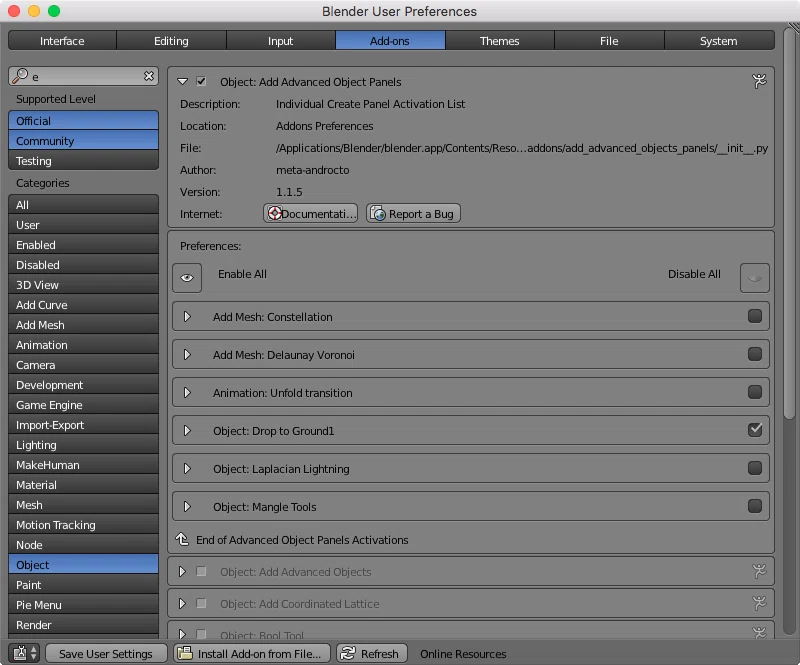Collapse the Add Advanced Object Panels details

tap(182, 81)
